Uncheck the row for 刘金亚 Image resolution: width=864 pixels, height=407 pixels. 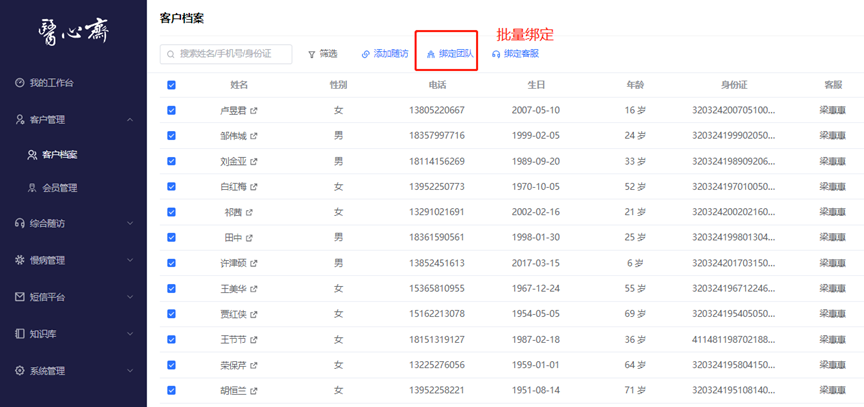click(171, 161)
